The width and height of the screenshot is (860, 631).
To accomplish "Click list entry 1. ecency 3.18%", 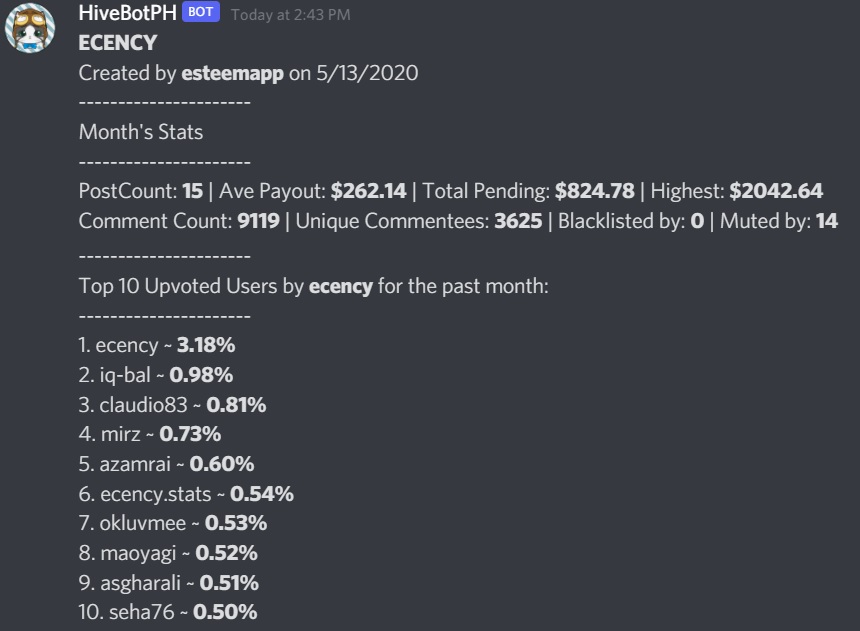I will point(157,345).
